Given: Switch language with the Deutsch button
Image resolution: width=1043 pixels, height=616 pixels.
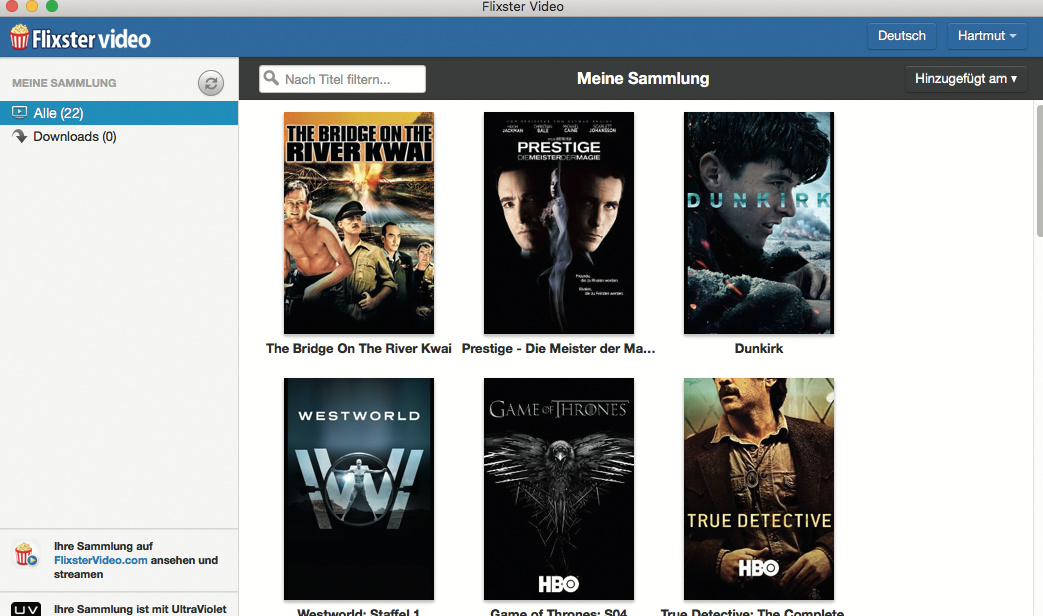Looking at the screenshot, I should click(901, 36).
